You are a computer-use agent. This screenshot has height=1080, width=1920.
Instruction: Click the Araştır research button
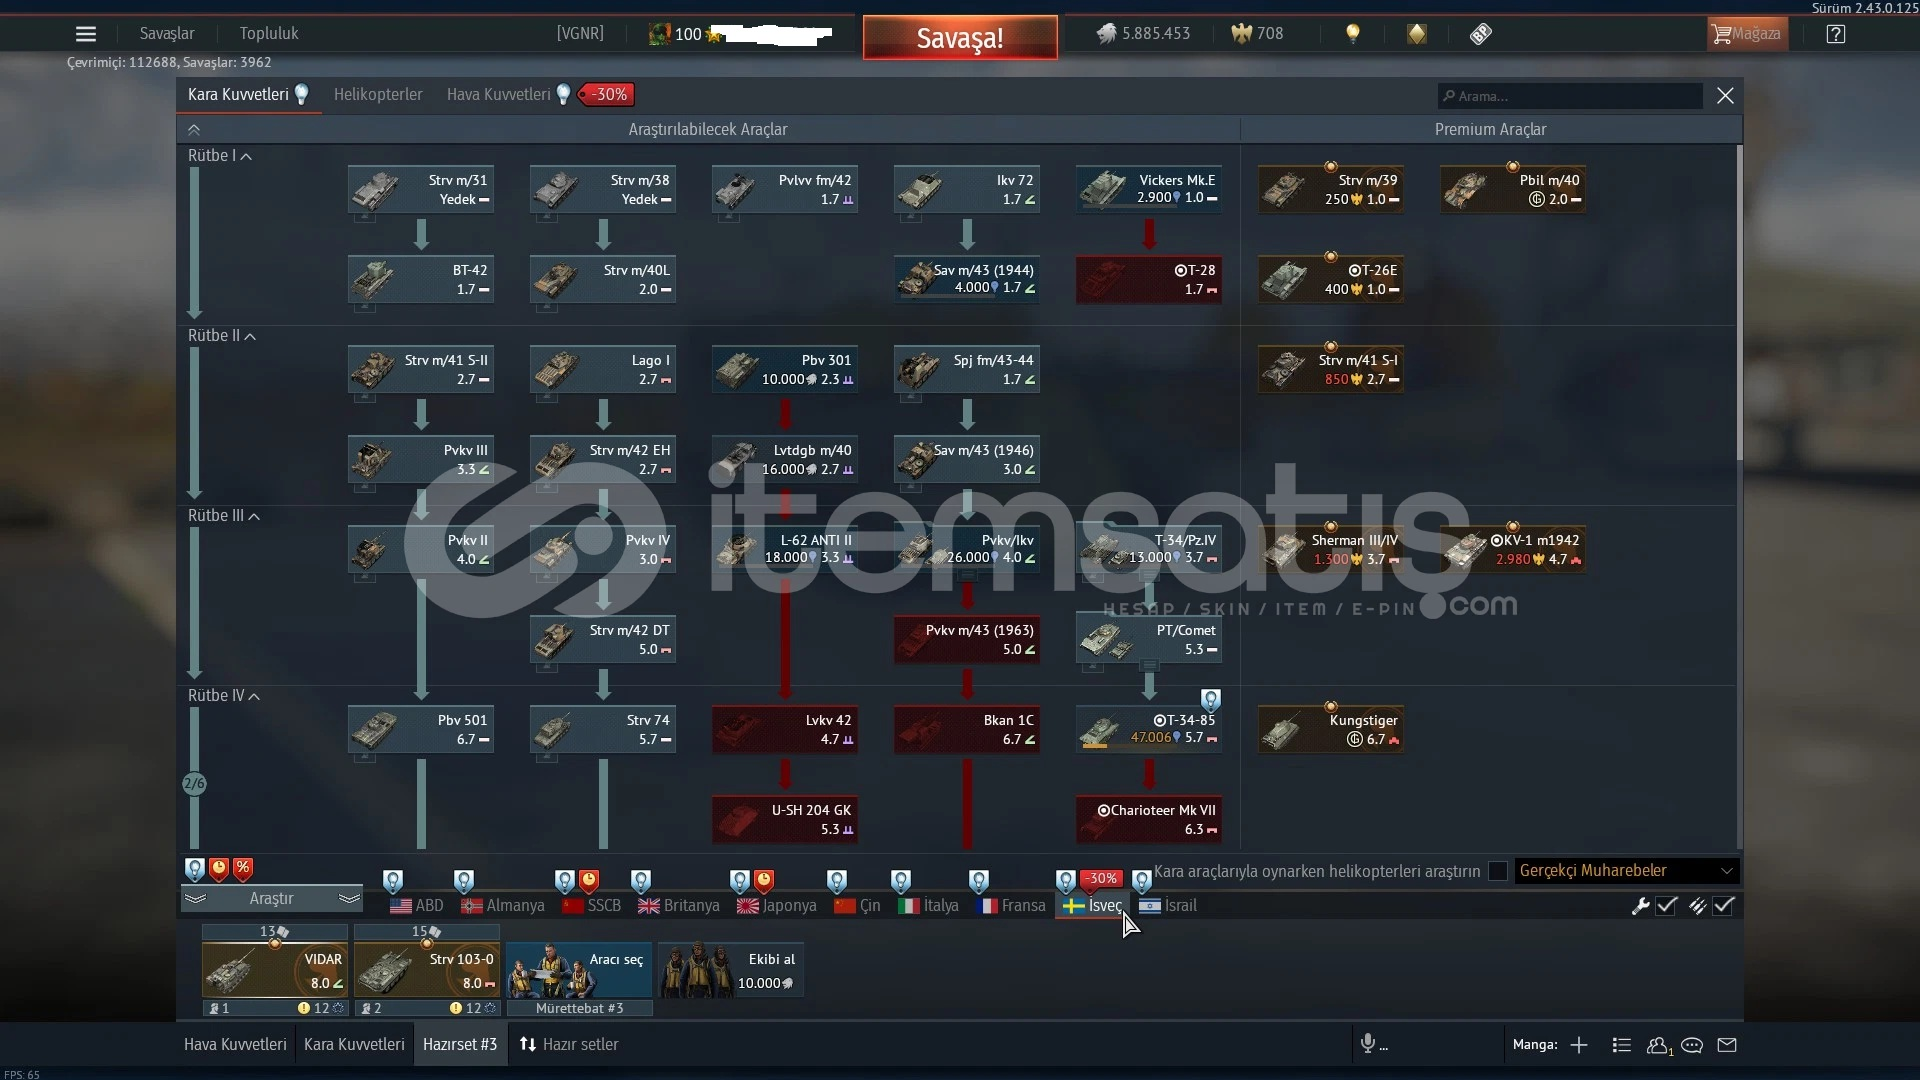271,899
